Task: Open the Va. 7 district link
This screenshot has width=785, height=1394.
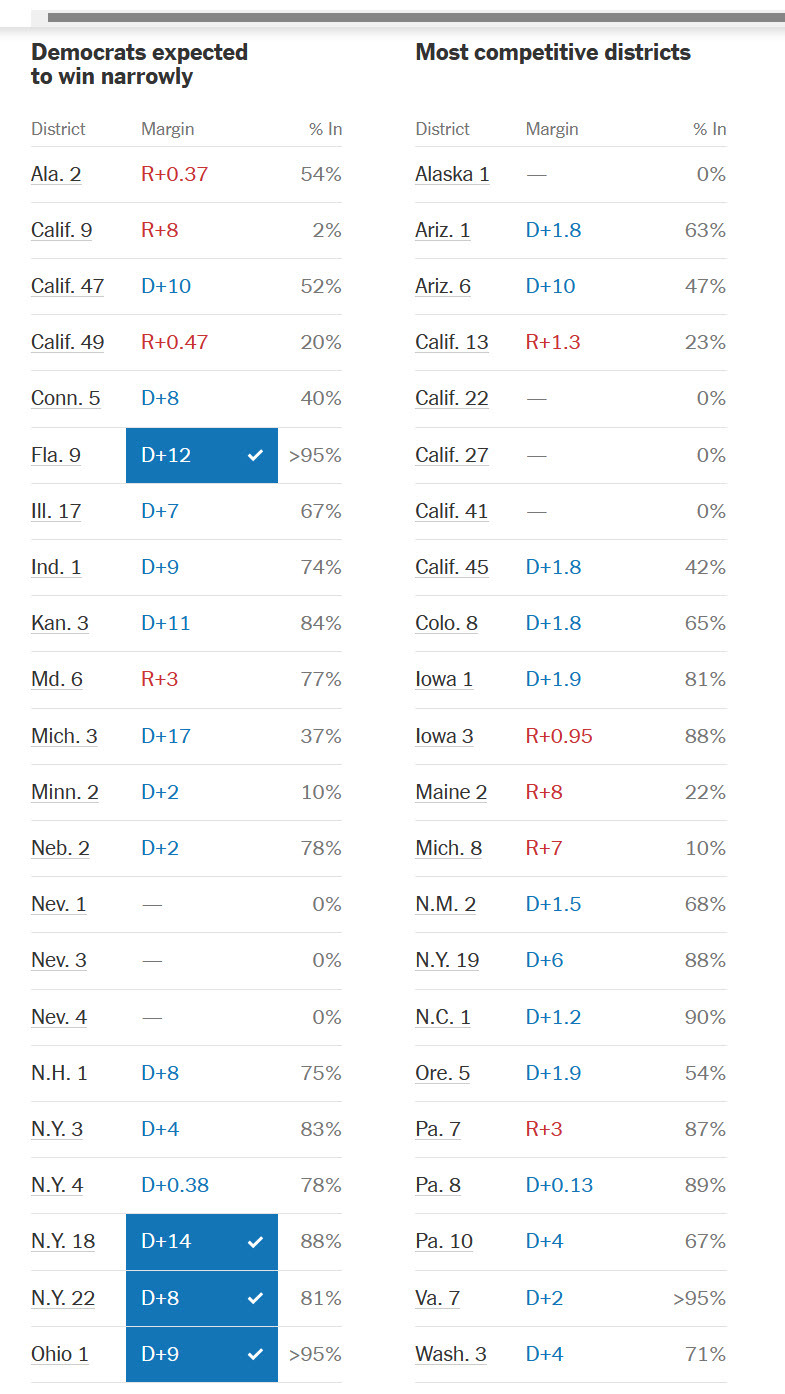Action: (x=437, y=1298)
